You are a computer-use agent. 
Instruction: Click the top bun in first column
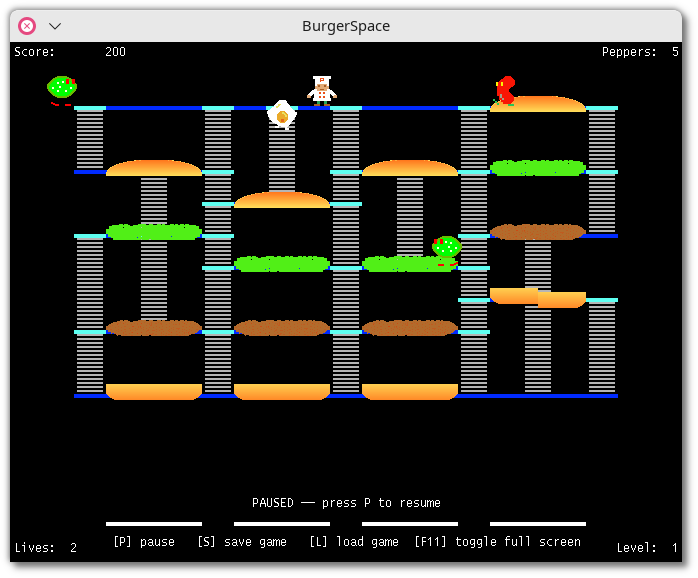(154, 168)
